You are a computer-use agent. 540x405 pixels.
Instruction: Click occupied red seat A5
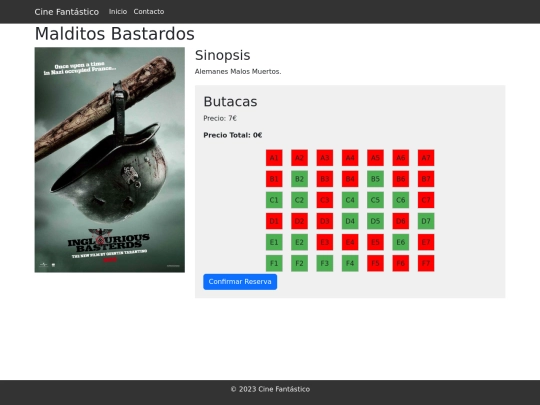[x=375, y=158]
